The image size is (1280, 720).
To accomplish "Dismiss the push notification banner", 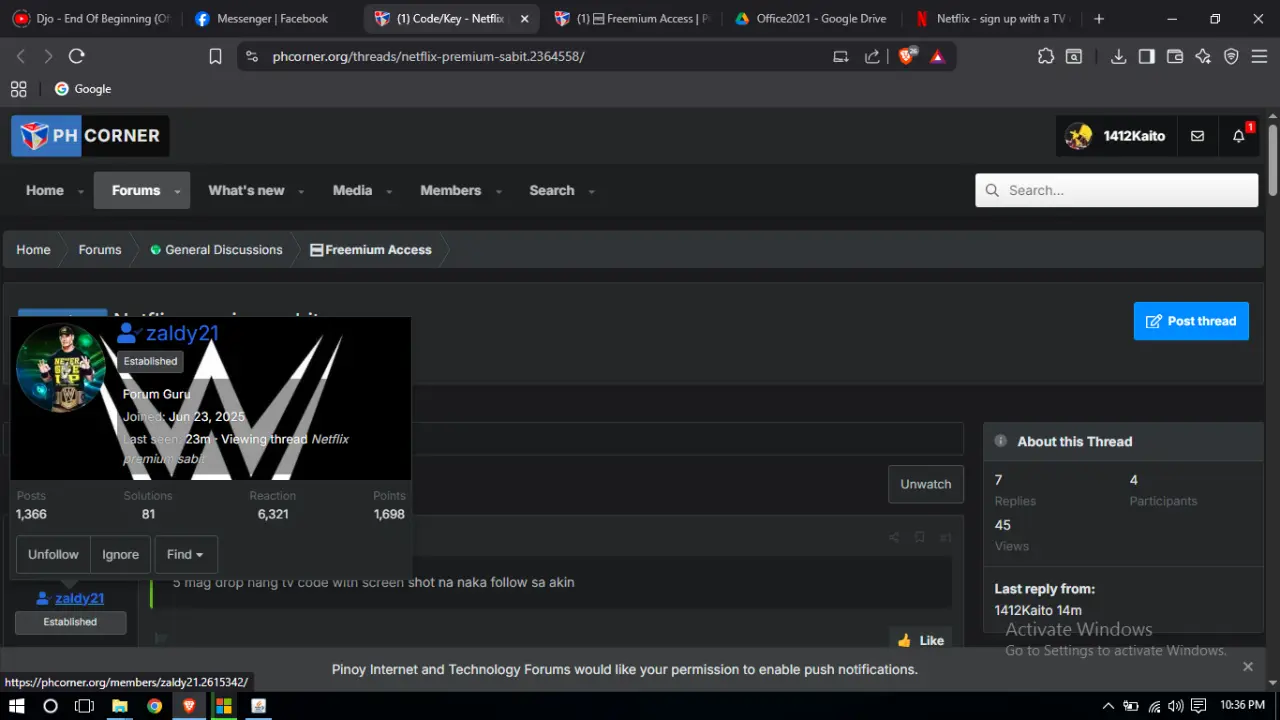I will tap(1248, 667).
